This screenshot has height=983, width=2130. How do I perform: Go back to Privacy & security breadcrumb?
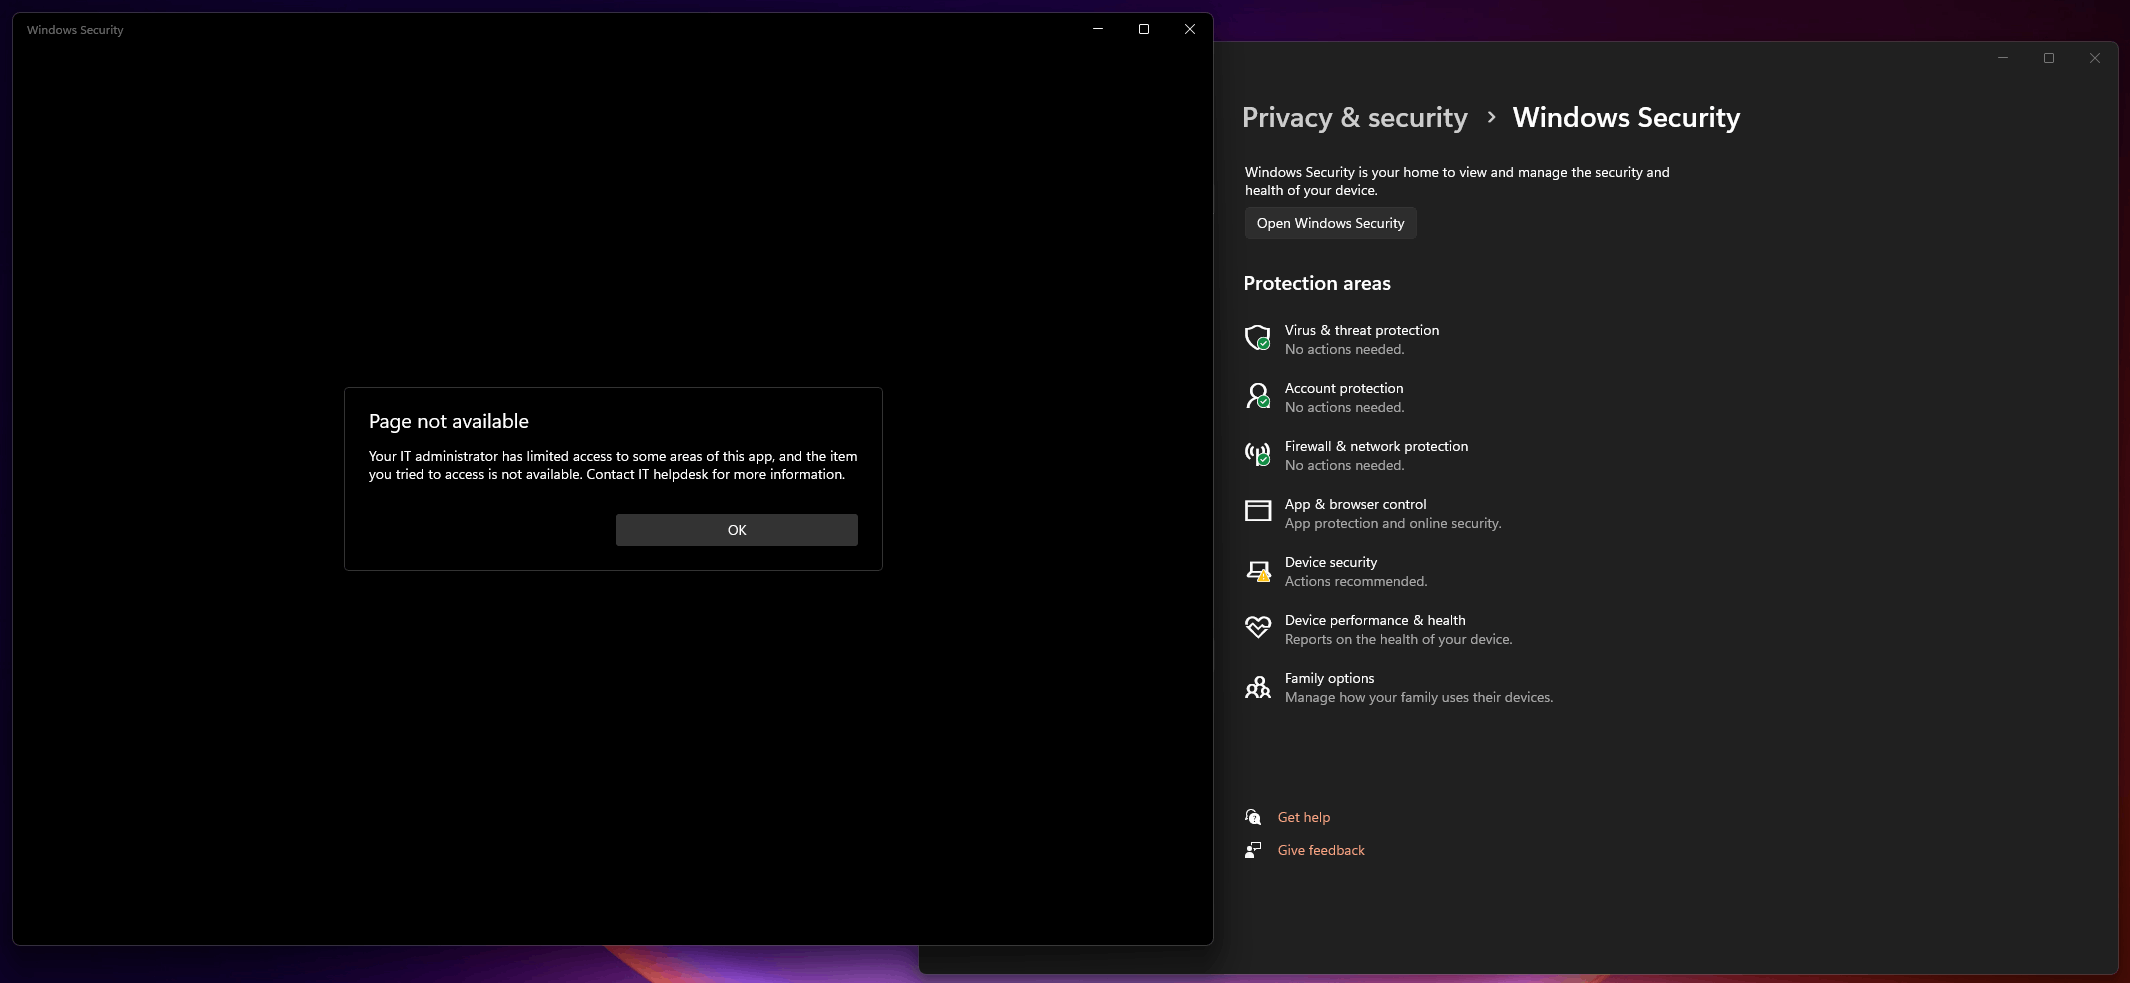[1355, 118]
